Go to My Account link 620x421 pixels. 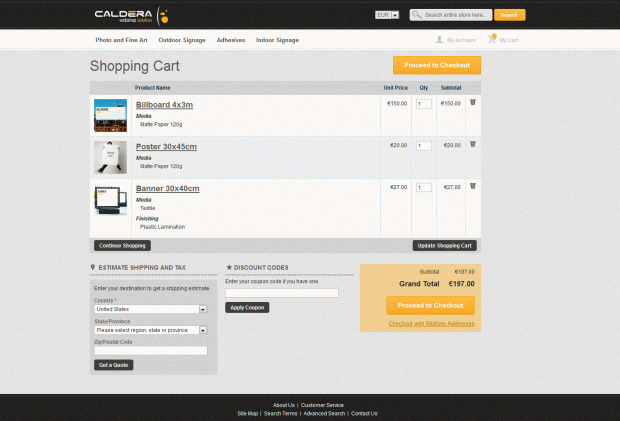coord(461,40)
